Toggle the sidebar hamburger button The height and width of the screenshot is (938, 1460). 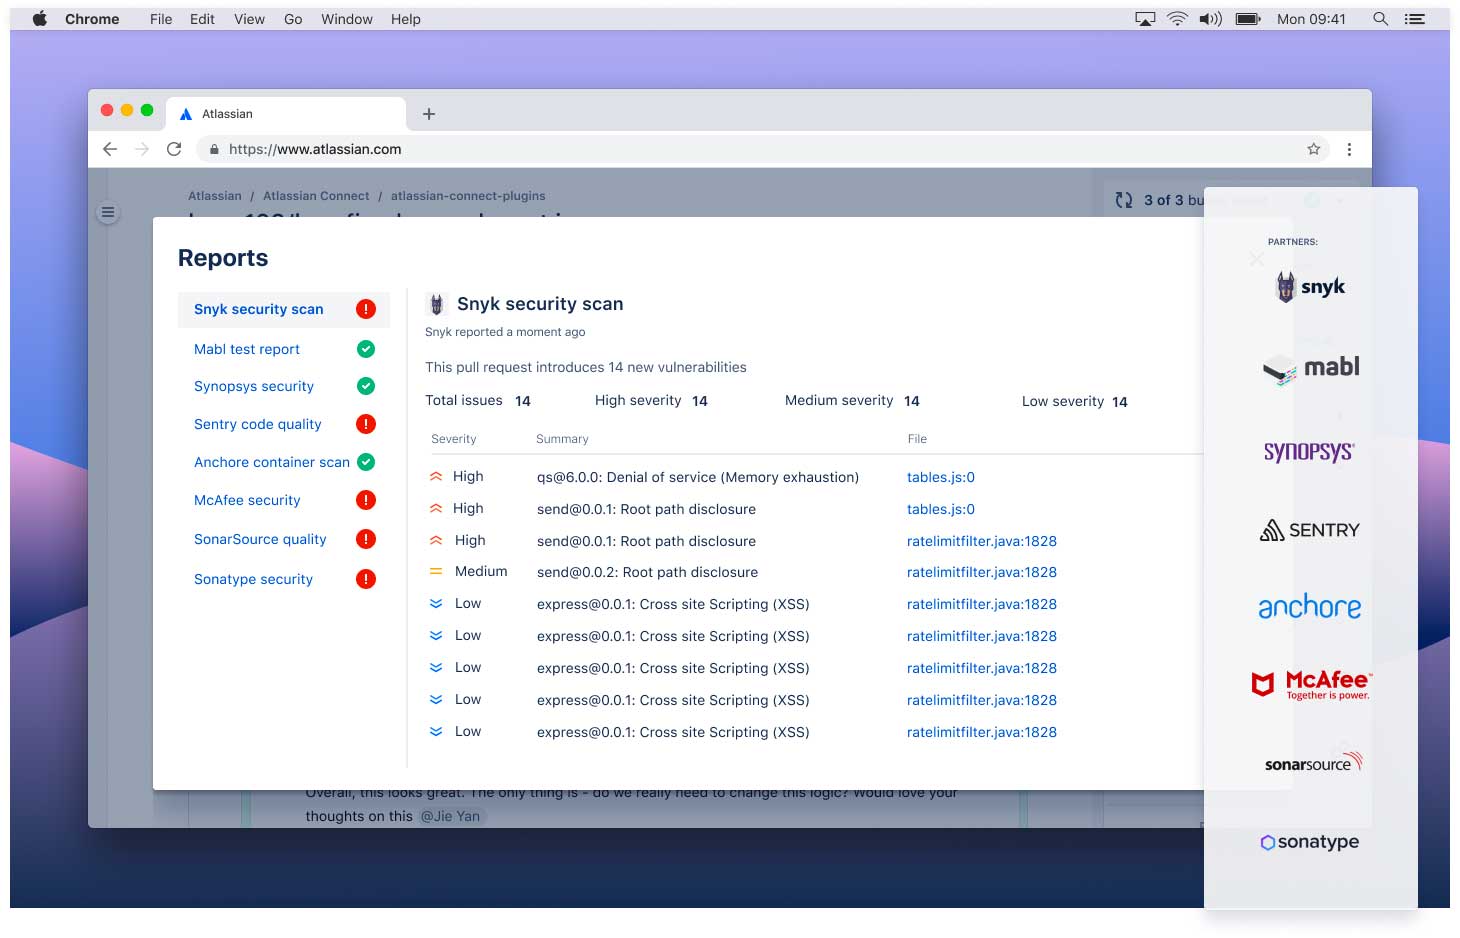coord(108,212)
